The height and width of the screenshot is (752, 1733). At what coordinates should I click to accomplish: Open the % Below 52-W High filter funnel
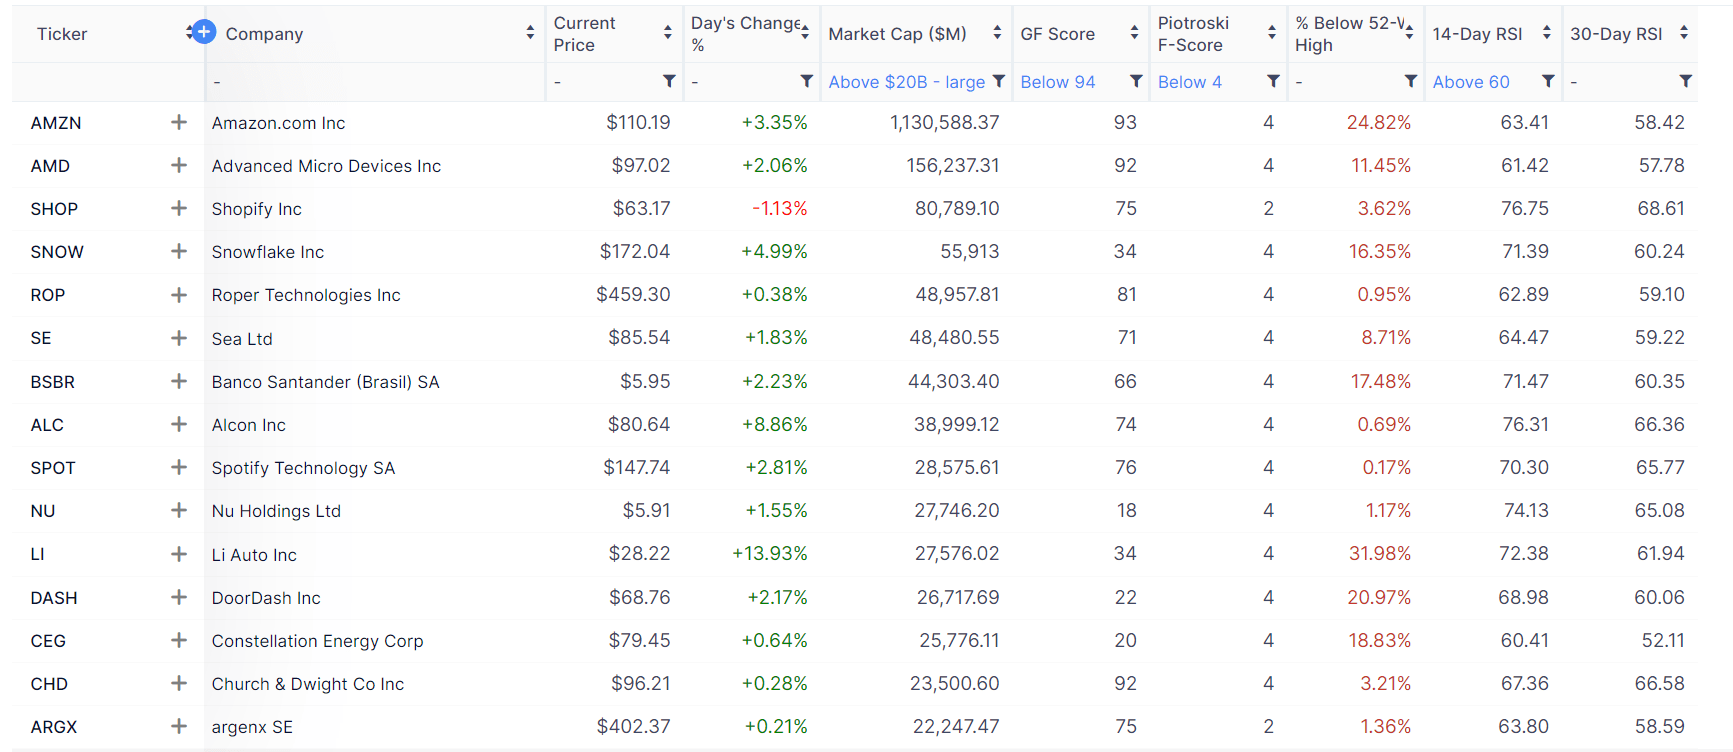1410,81
